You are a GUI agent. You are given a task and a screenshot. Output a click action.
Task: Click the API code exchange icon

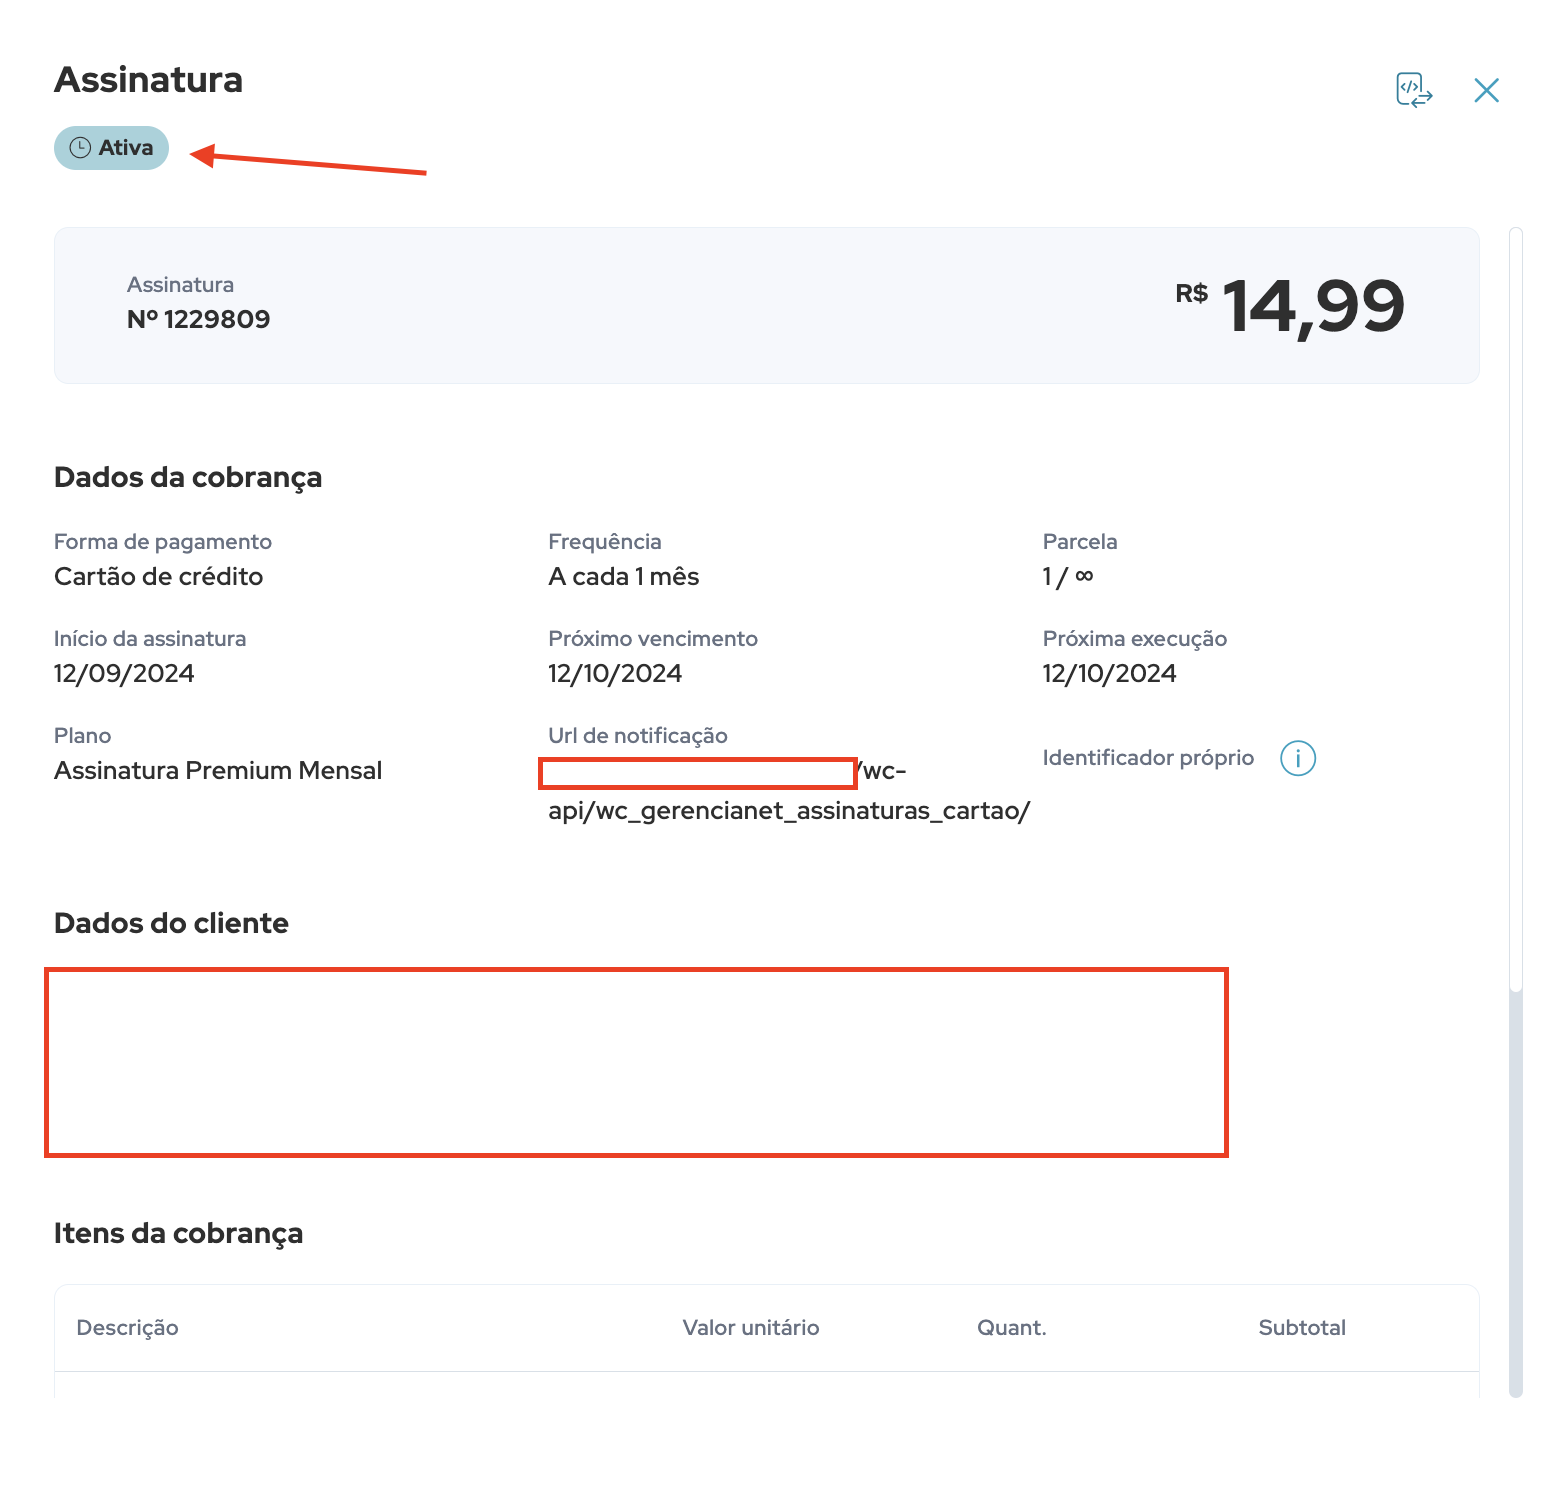point(1414,90)
